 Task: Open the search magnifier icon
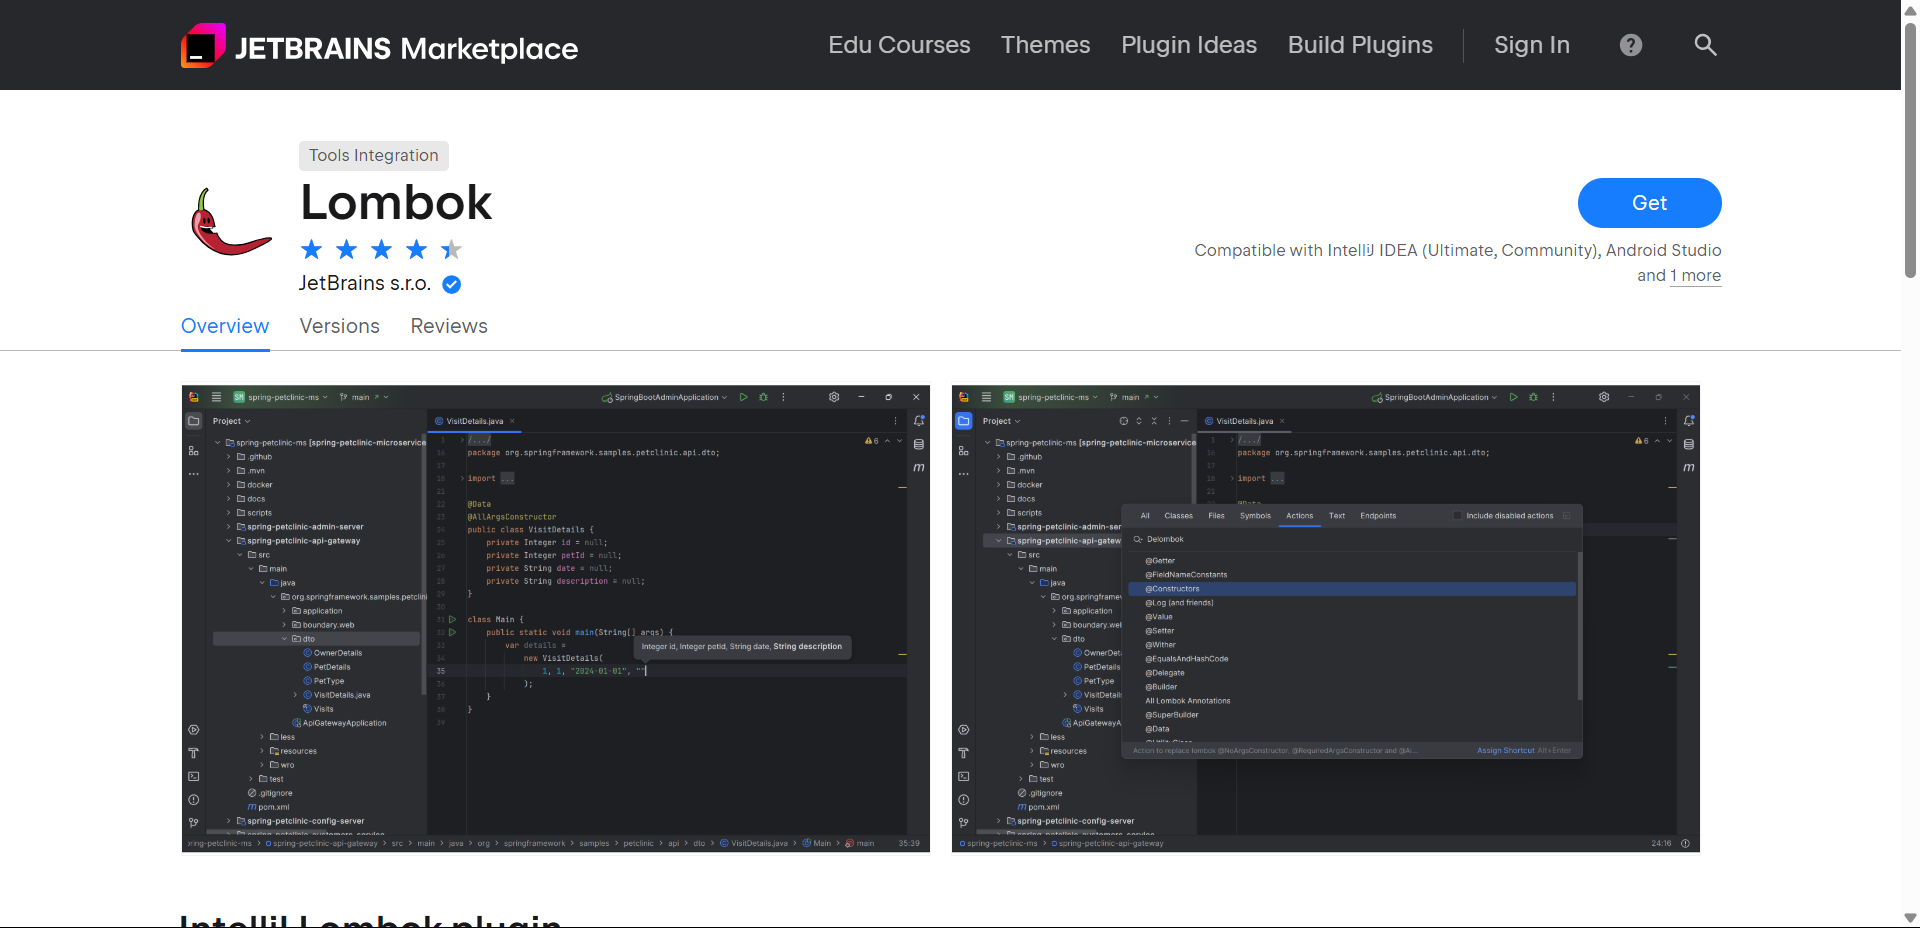point(1705,45)
